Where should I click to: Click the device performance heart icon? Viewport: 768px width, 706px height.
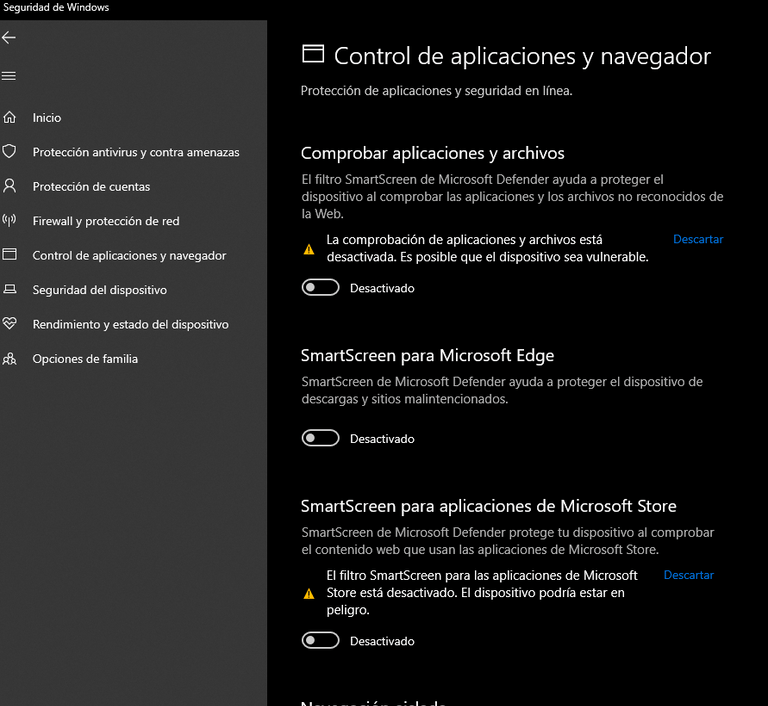point(10,324)
